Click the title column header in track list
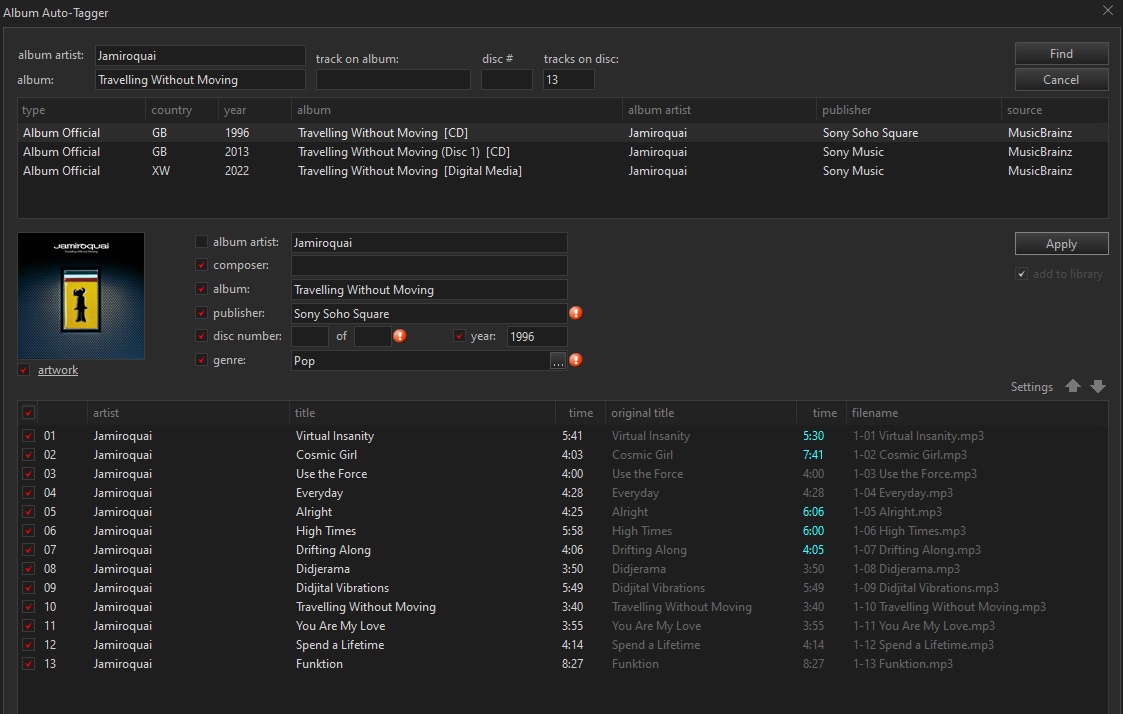This screenshot has width=1123, height=714. tap(305, 413)
